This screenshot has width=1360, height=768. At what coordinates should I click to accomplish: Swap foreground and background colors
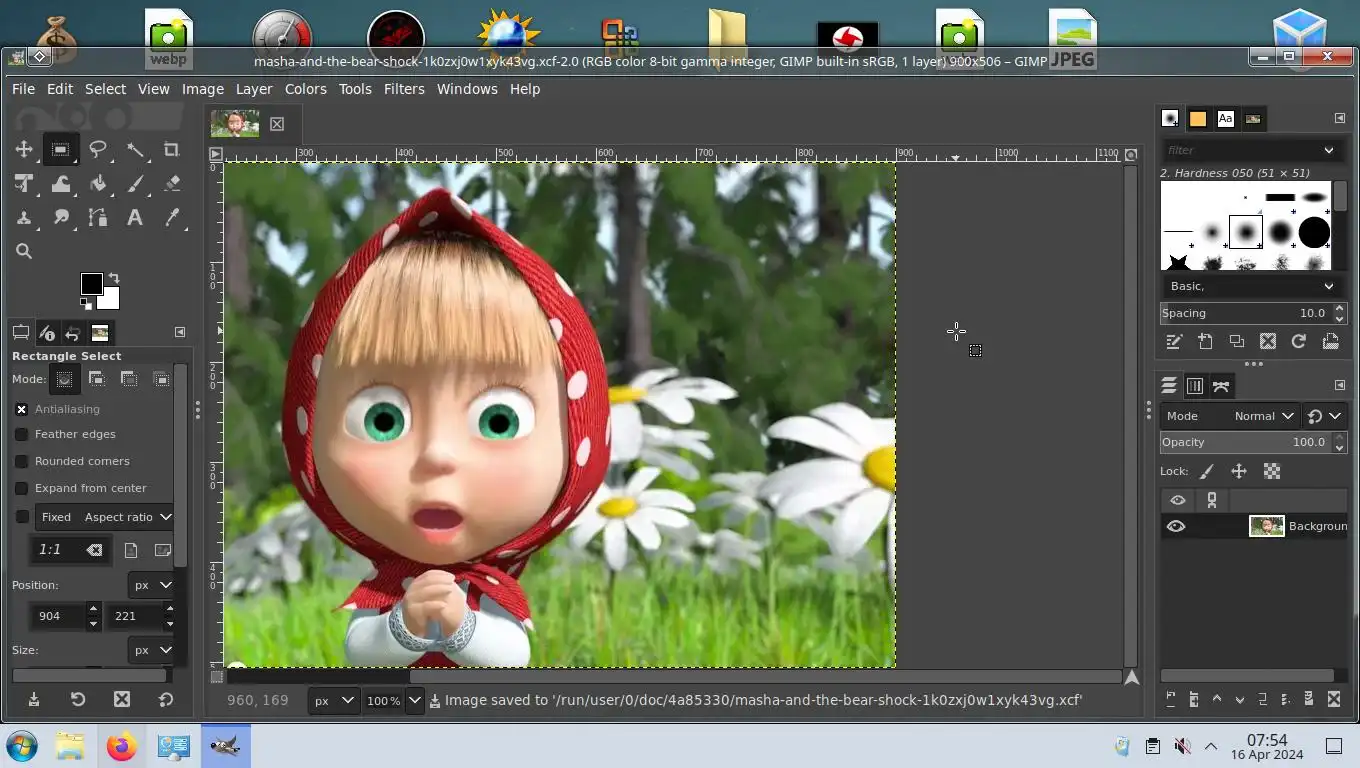(x=114, y=278)
